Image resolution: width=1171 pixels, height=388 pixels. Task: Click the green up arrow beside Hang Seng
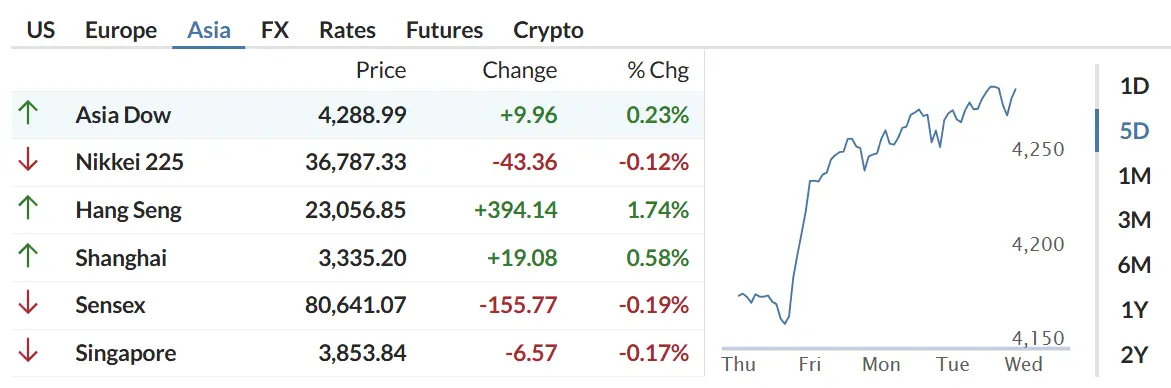28,210
